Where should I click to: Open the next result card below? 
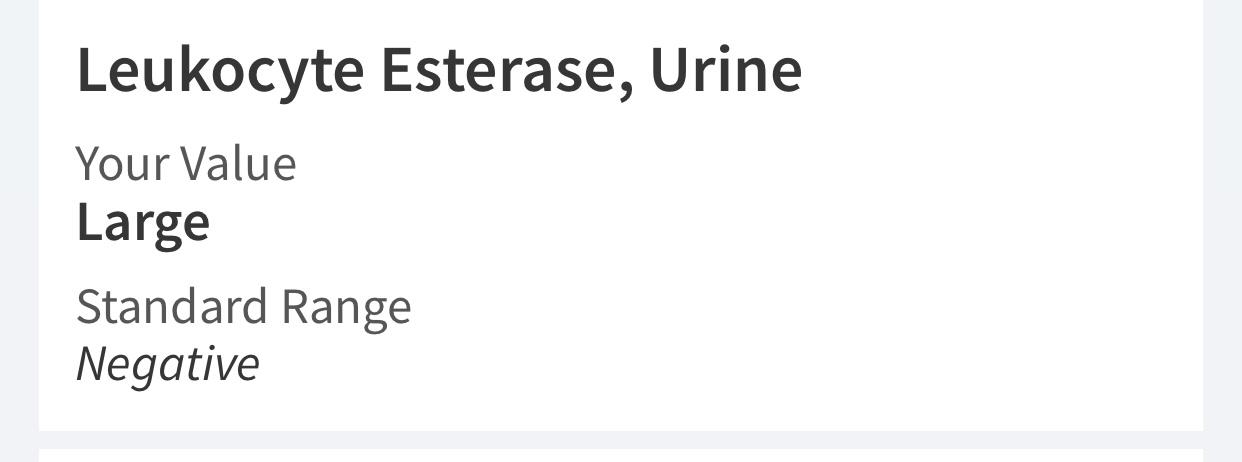point(620,456)
